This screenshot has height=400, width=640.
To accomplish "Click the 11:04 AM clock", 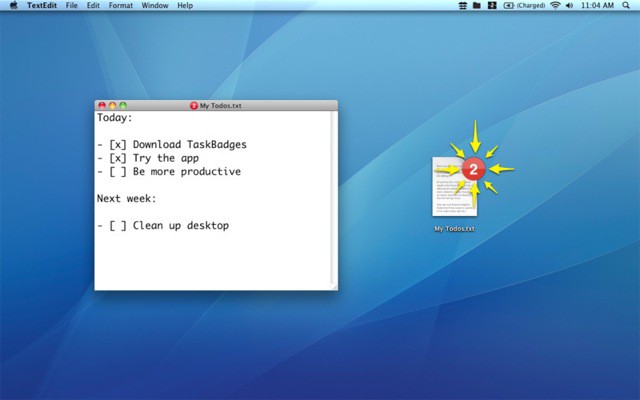I will 597,6.
